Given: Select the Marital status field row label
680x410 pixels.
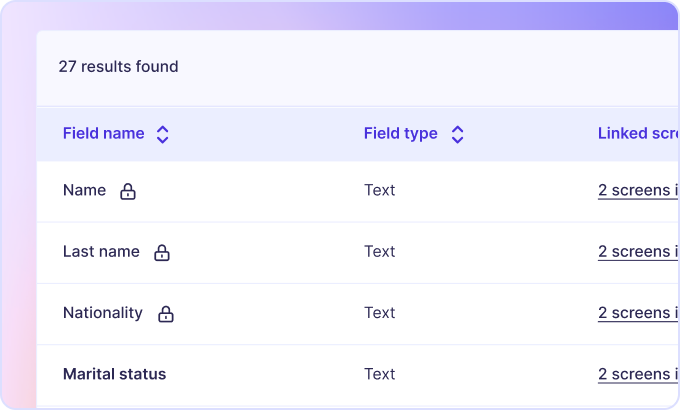Looking at the screenshot, I should click(114, 375).
